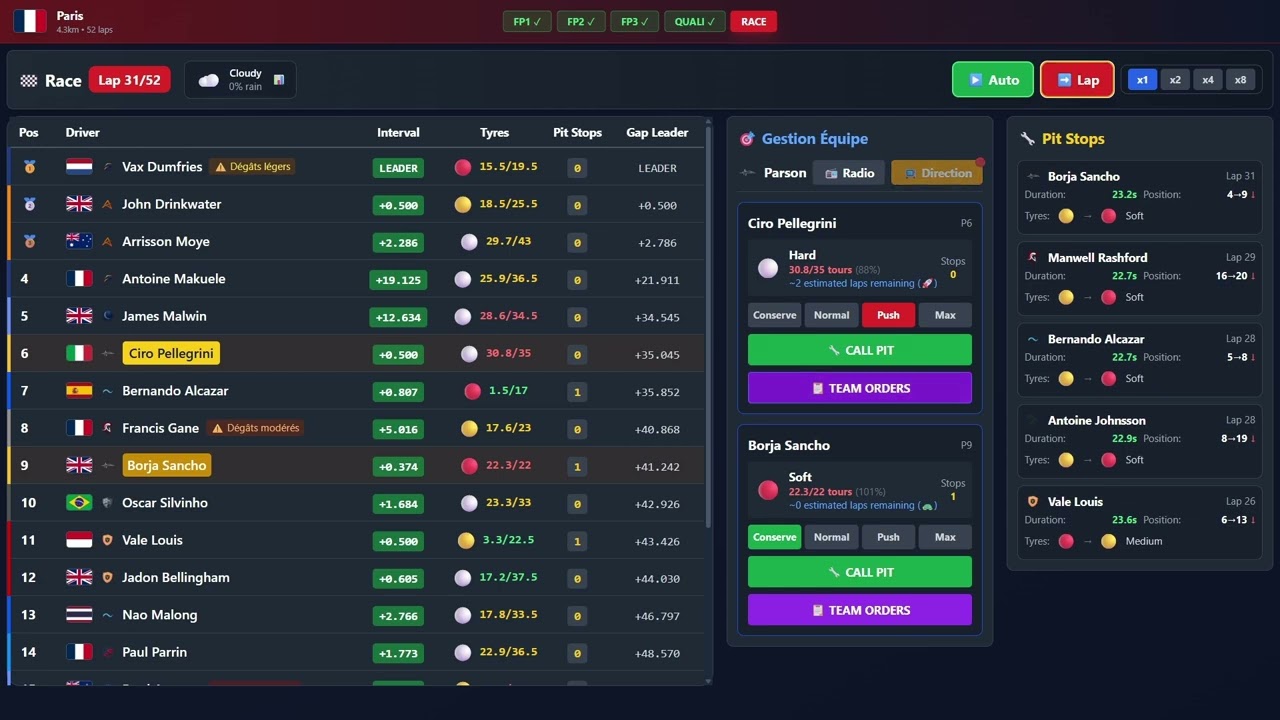Click the cloudy weather icon

click(x=209, y=80)
